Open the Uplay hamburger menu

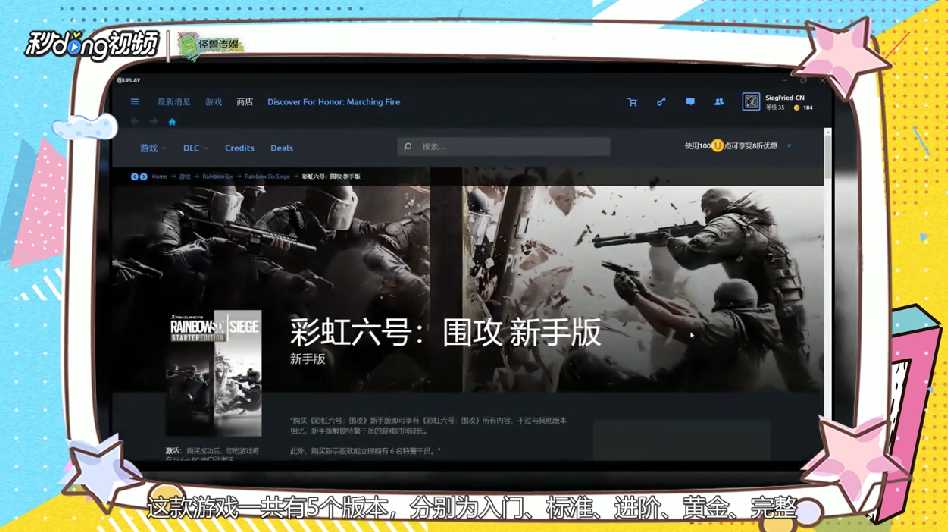[x=135, y=102]
